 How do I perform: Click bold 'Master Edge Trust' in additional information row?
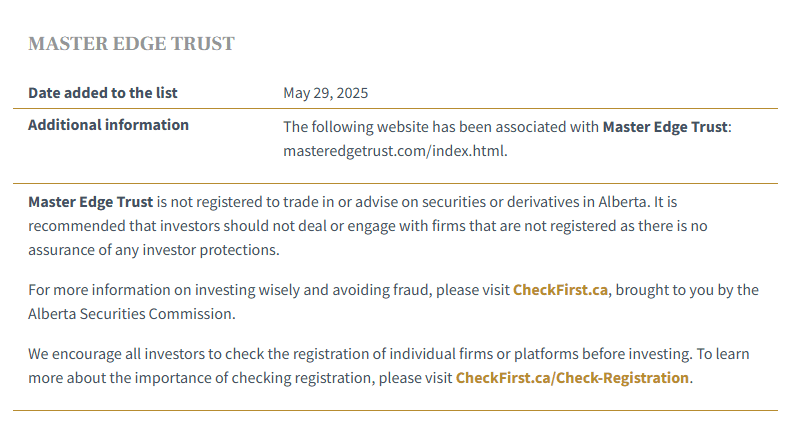(x=665, y=127)
